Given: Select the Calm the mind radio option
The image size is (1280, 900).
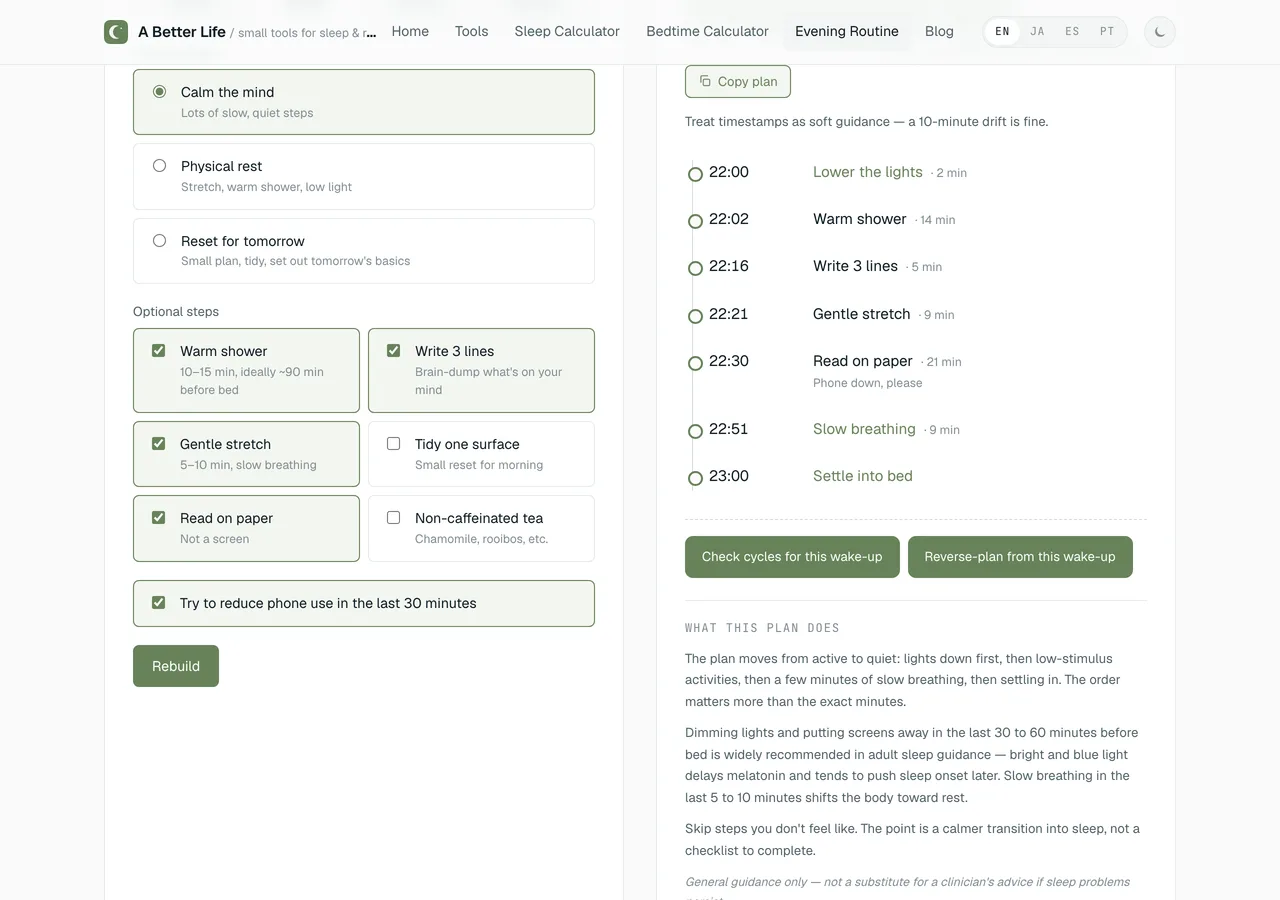Looking at the screenshot, I should [x=159, y=91].
